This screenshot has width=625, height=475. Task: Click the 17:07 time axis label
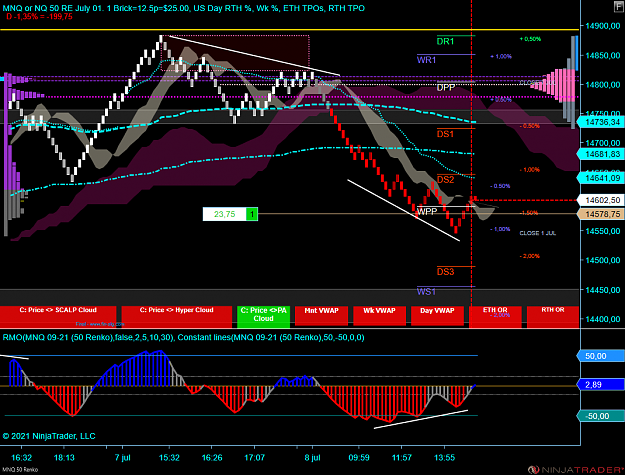254,457
